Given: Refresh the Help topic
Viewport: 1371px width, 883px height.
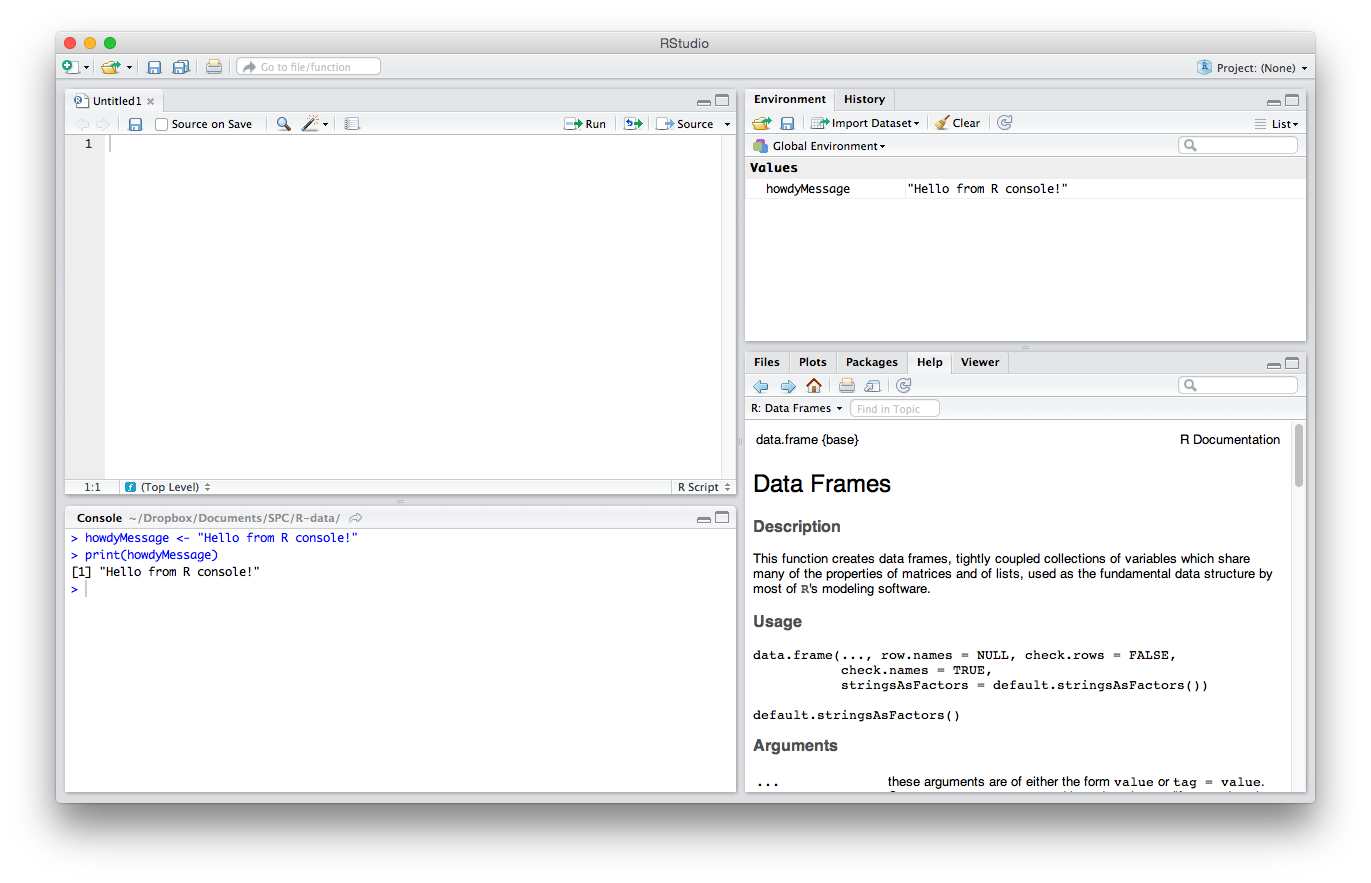Looking at the screenshot, I should click(x=904, y=386).
